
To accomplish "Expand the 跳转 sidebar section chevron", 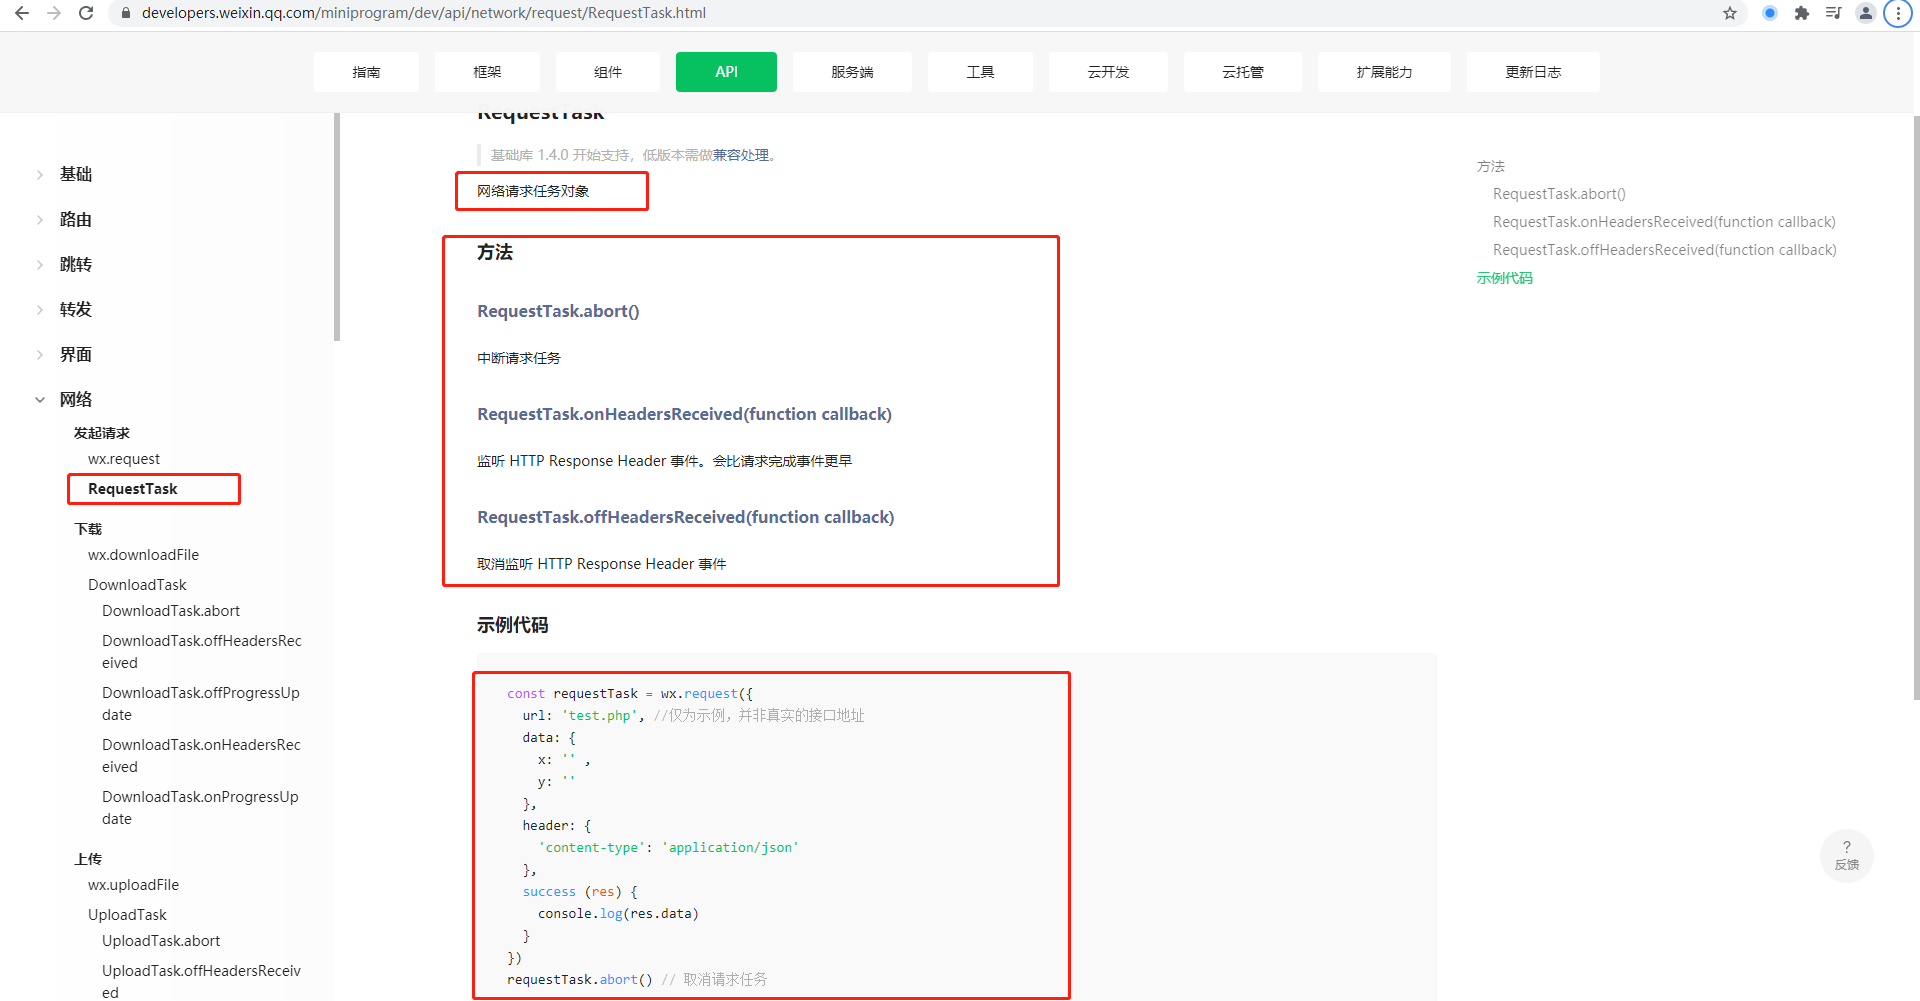I will [x=40, y=264].
